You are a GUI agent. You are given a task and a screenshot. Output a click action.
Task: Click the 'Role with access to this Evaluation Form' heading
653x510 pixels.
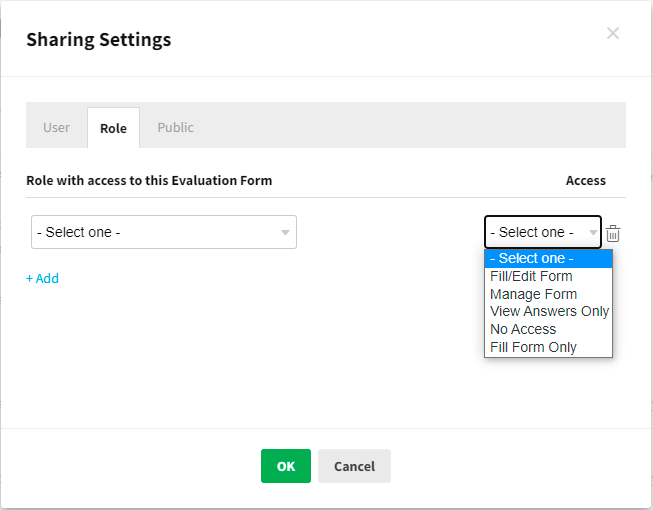(x=149, y=181)
